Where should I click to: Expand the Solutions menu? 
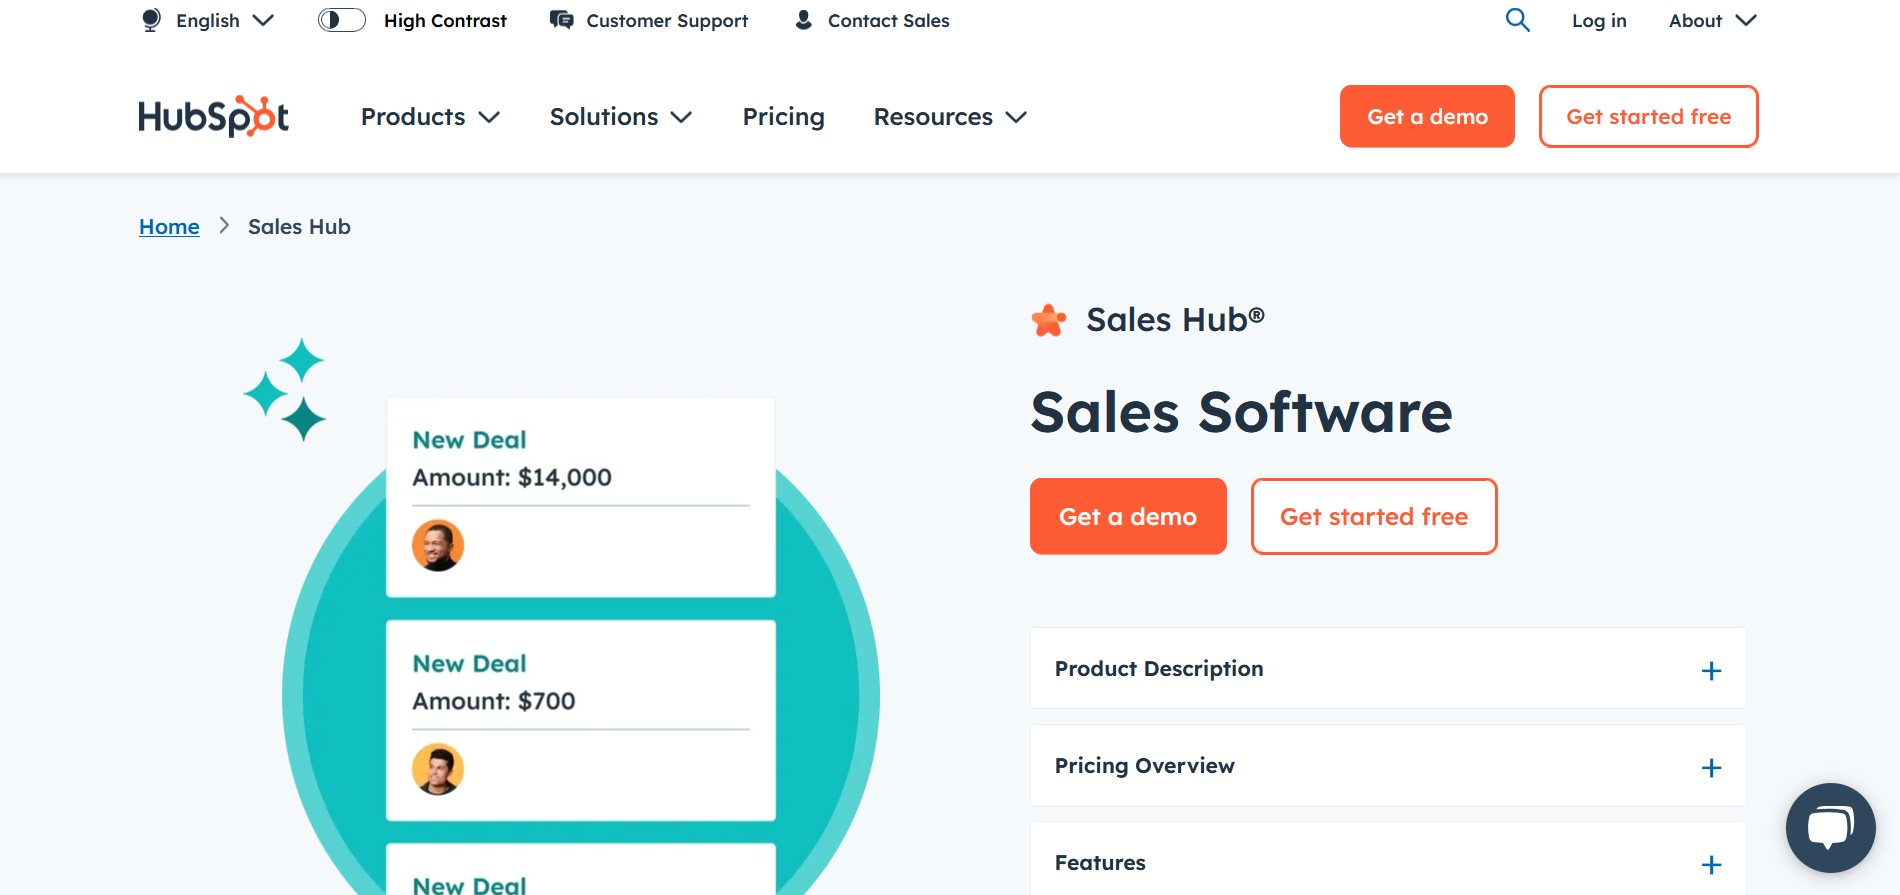(x=621, y=117)
